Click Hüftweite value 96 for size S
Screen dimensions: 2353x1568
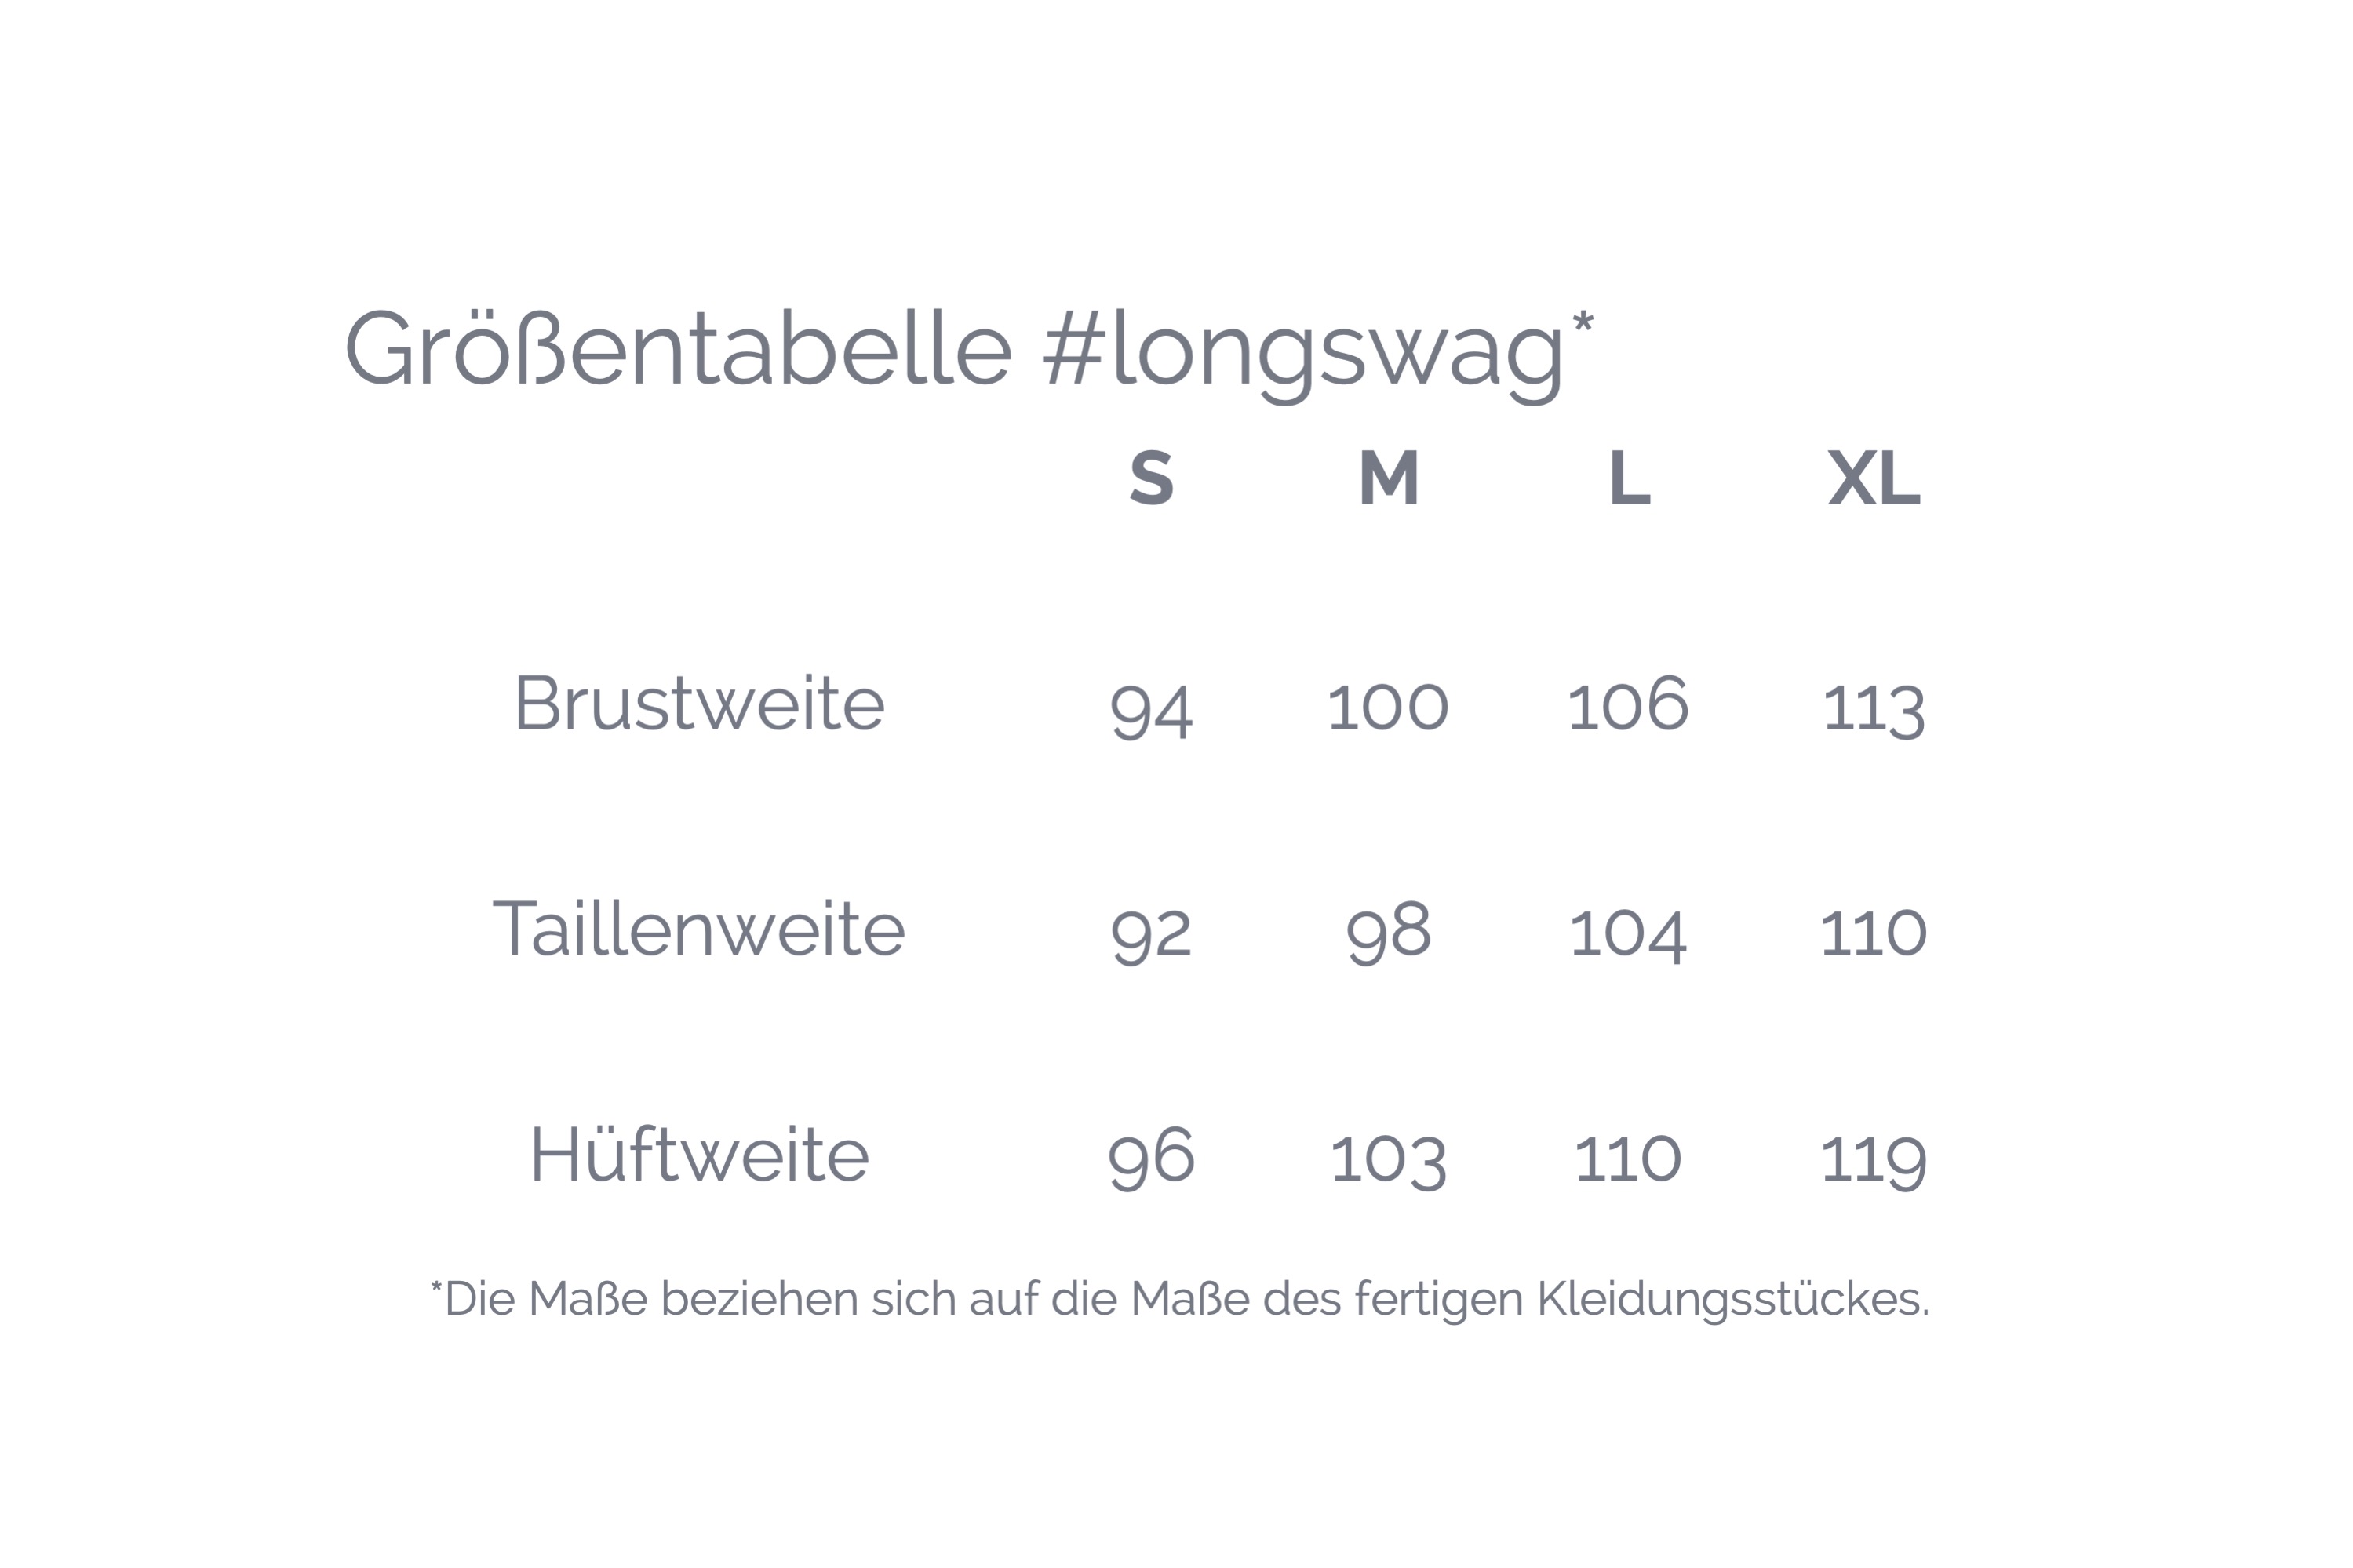click(1151, 1158)
